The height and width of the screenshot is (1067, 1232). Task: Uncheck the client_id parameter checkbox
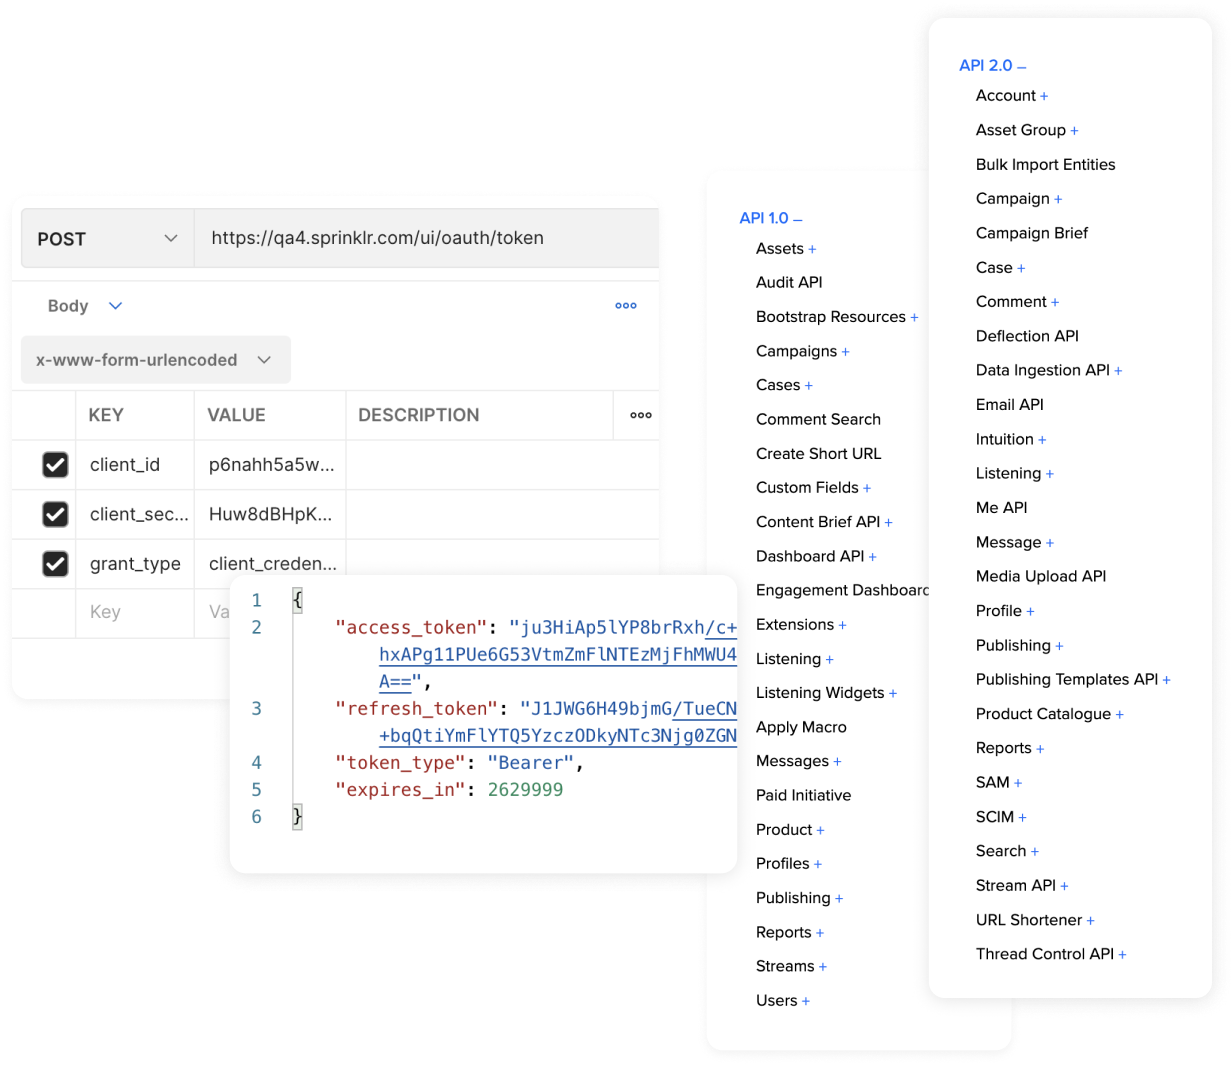point(55,464)
